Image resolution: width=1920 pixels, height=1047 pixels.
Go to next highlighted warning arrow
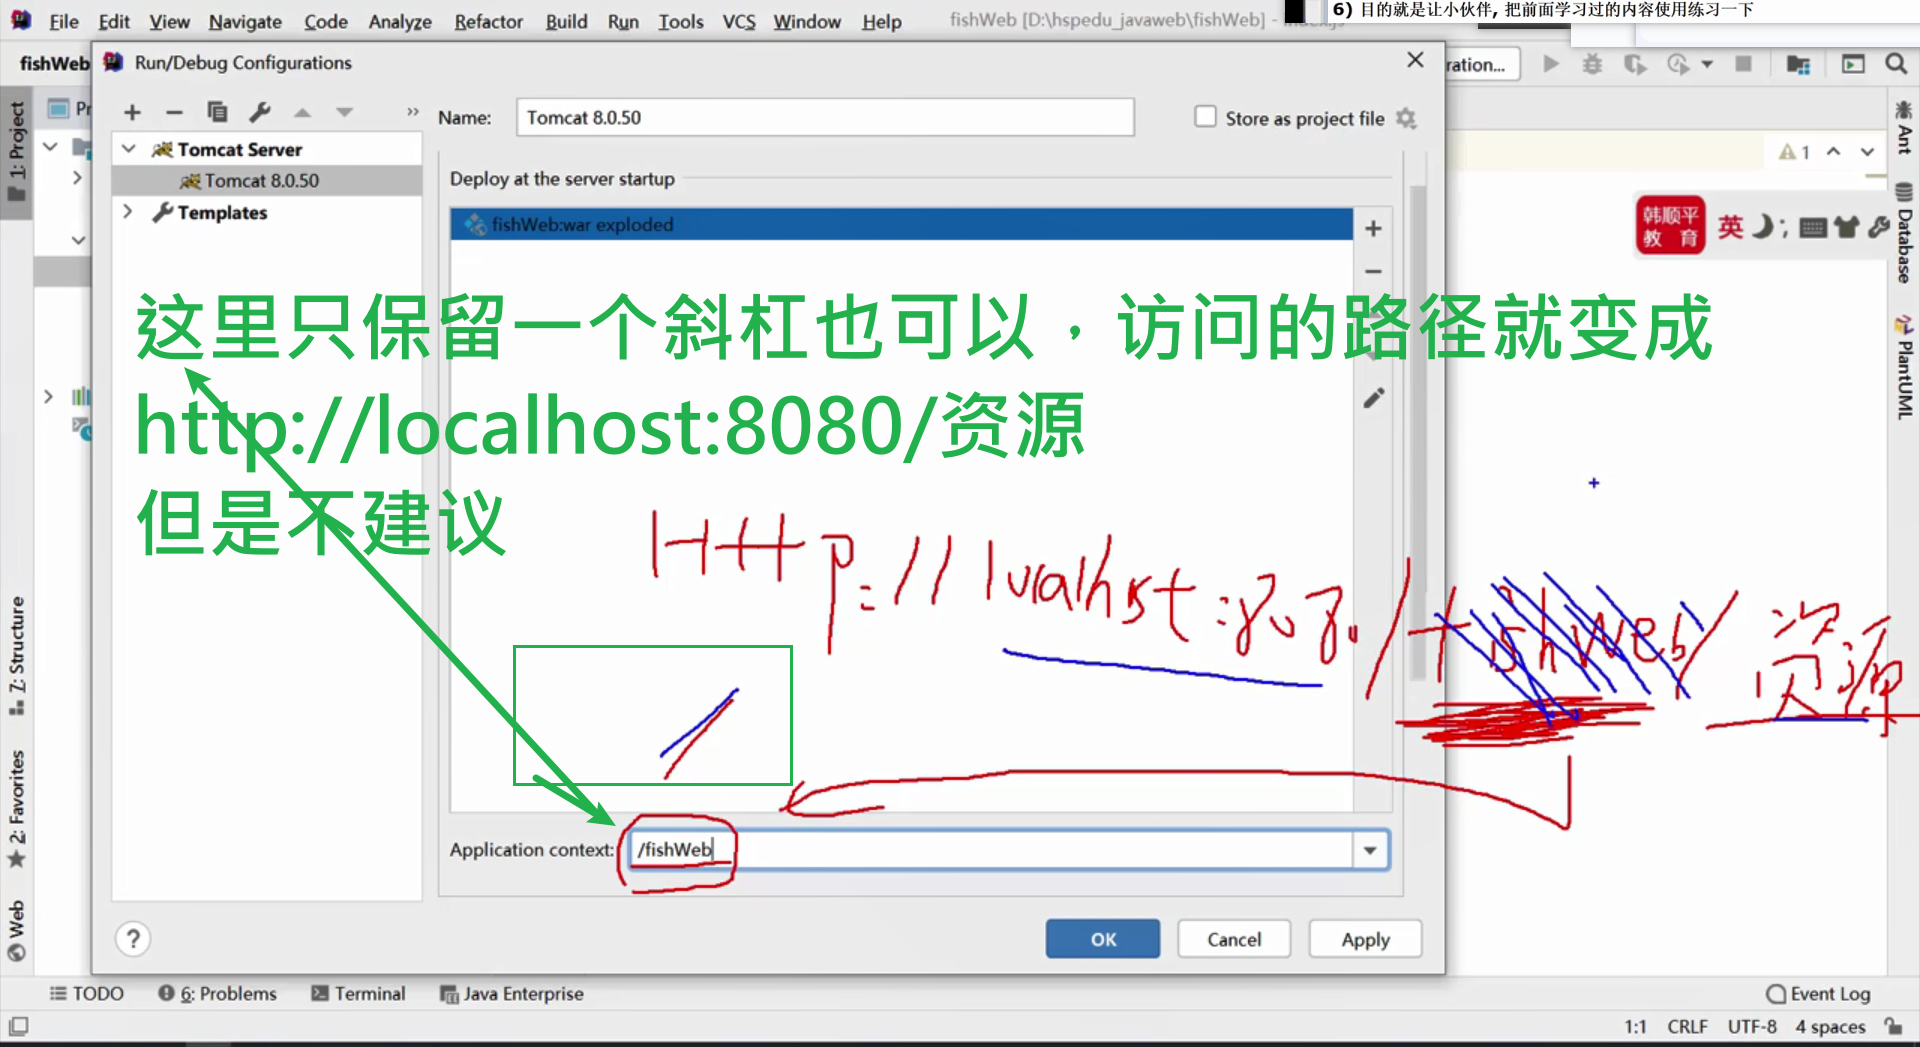[1867, 151]
